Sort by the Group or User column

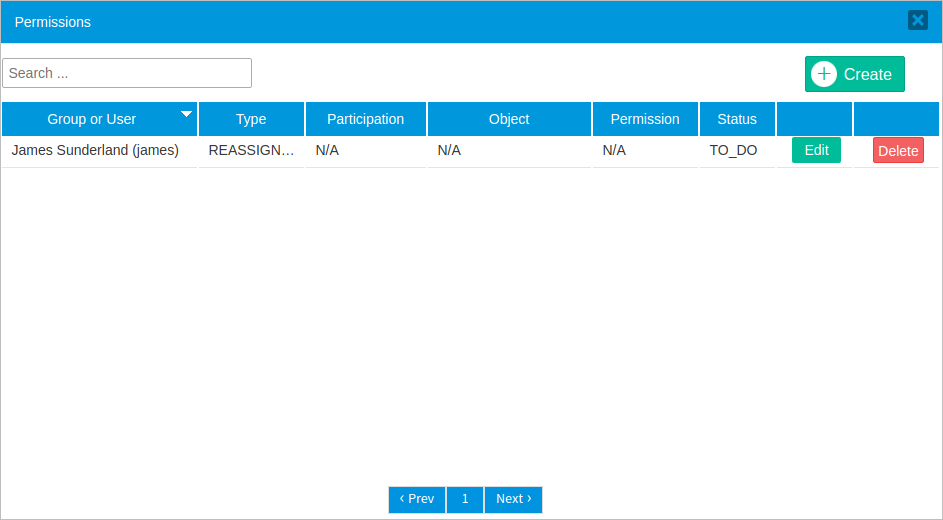92,119
